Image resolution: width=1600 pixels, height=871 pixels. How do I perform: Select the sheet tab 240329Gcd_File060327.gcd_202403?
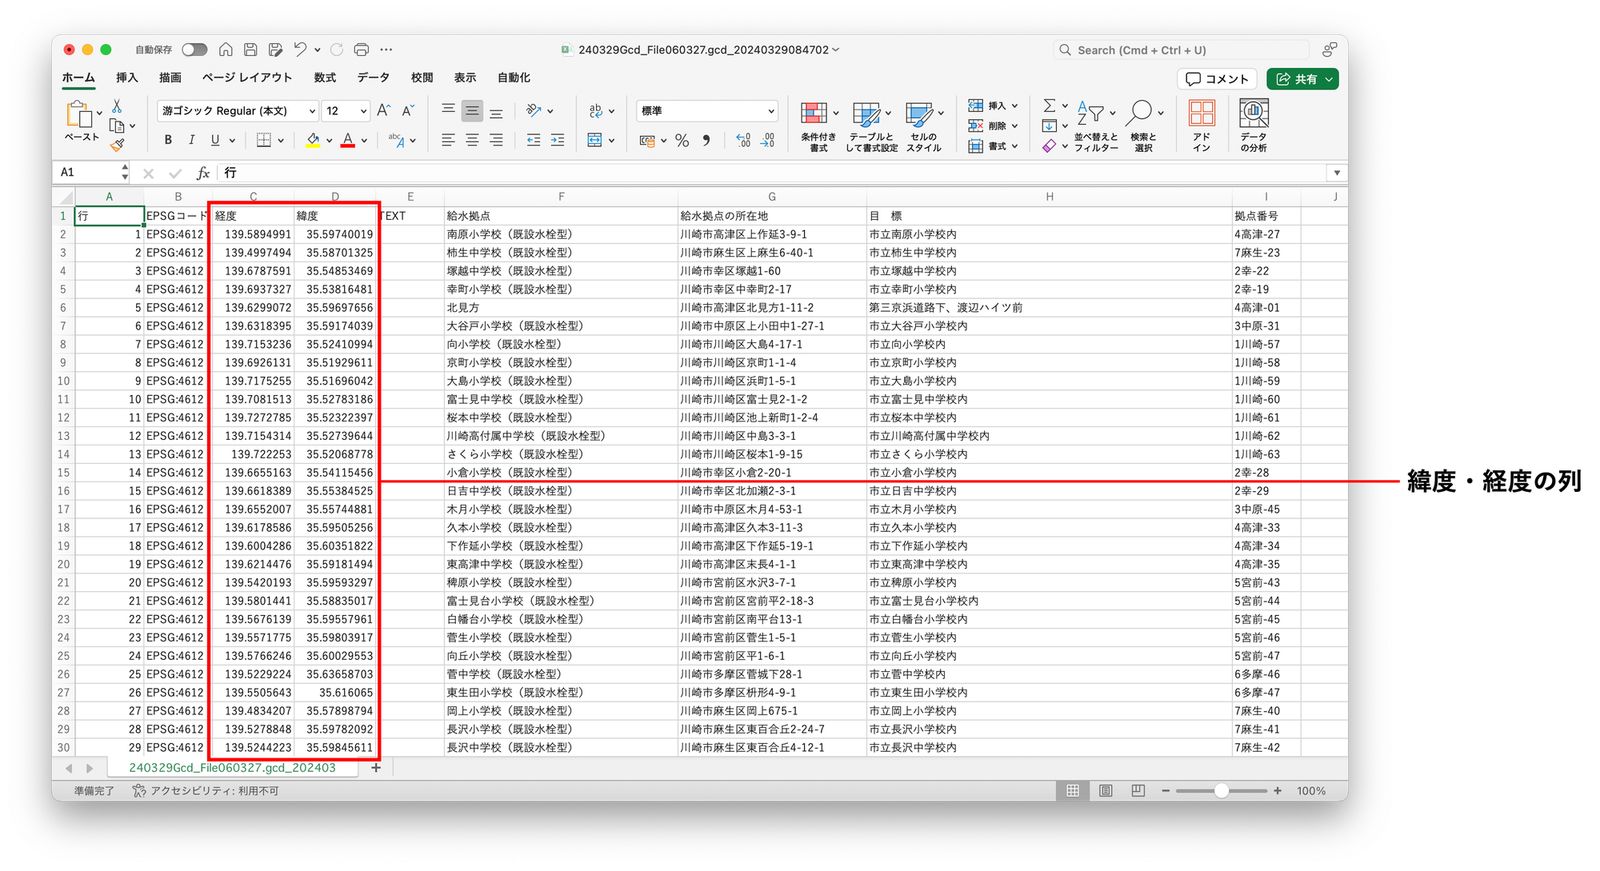pos(232,768)
